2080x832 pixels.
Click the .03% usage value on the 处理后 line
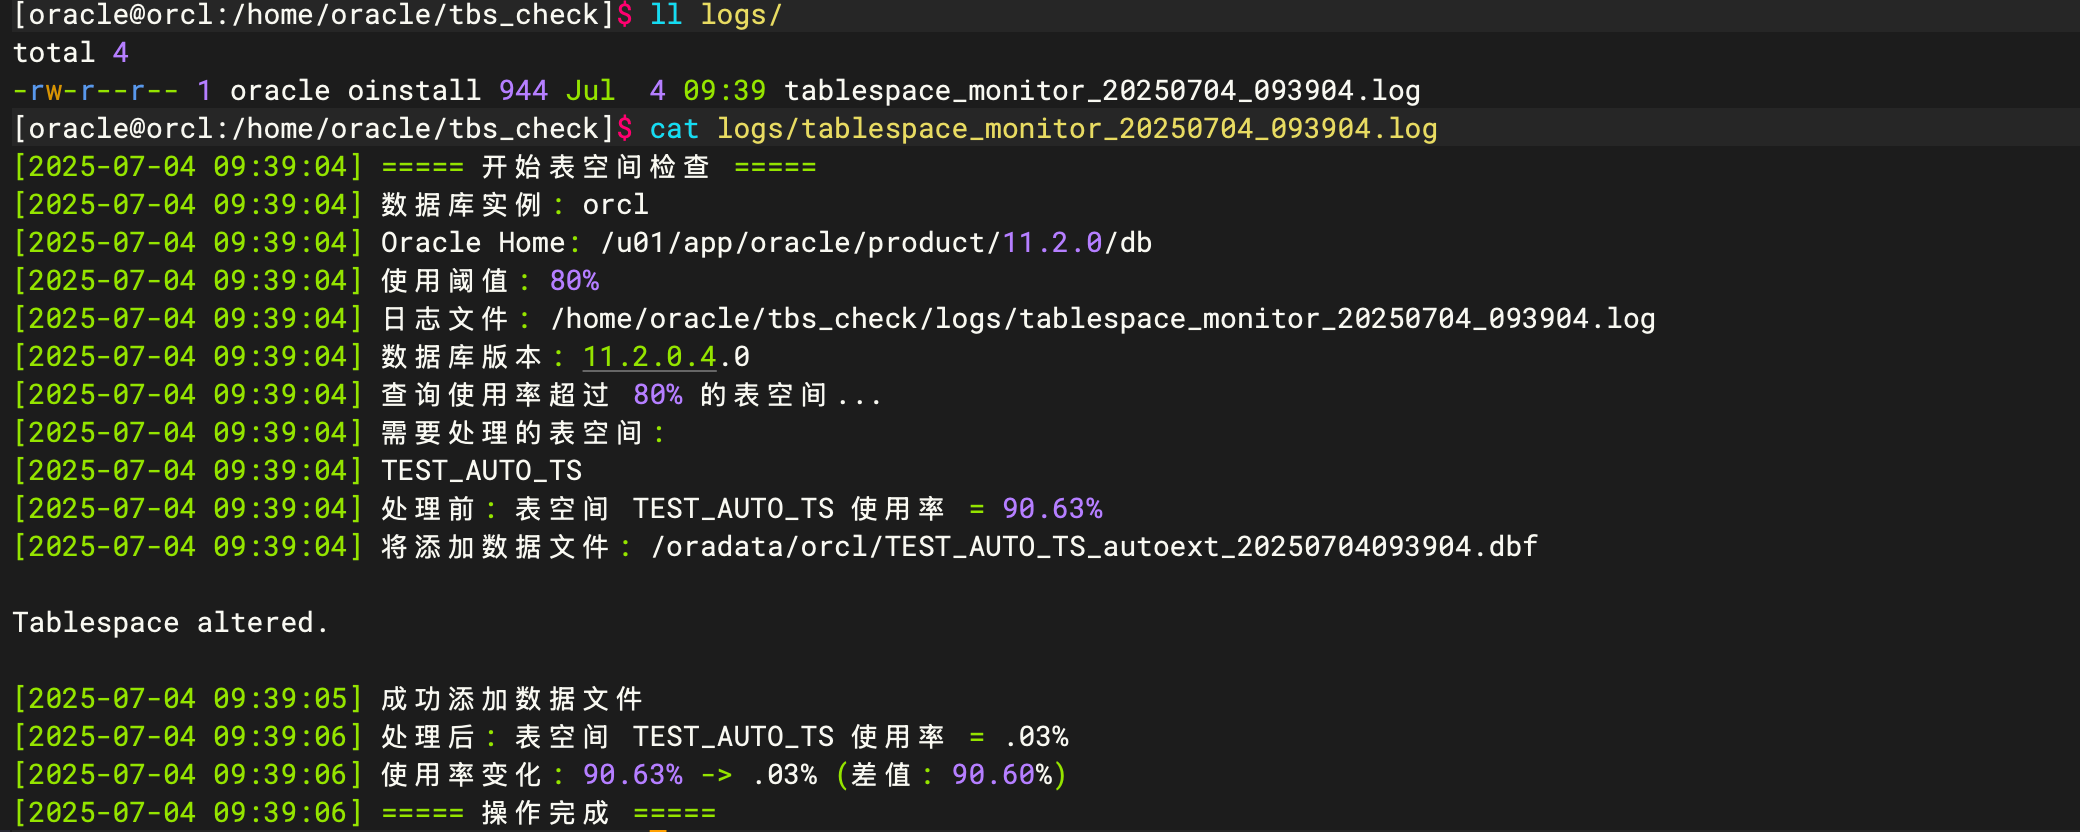coord(1037,737)
